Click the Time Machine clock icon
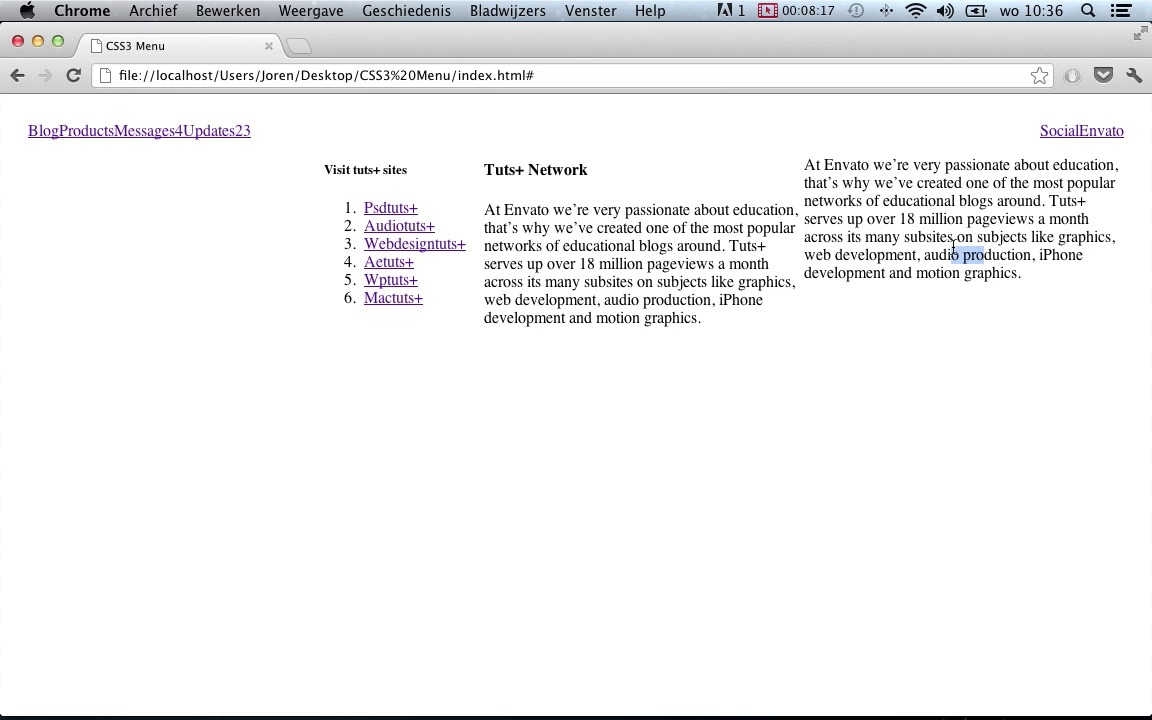Viewport: 1152px width, 720px height. point(856,10)
